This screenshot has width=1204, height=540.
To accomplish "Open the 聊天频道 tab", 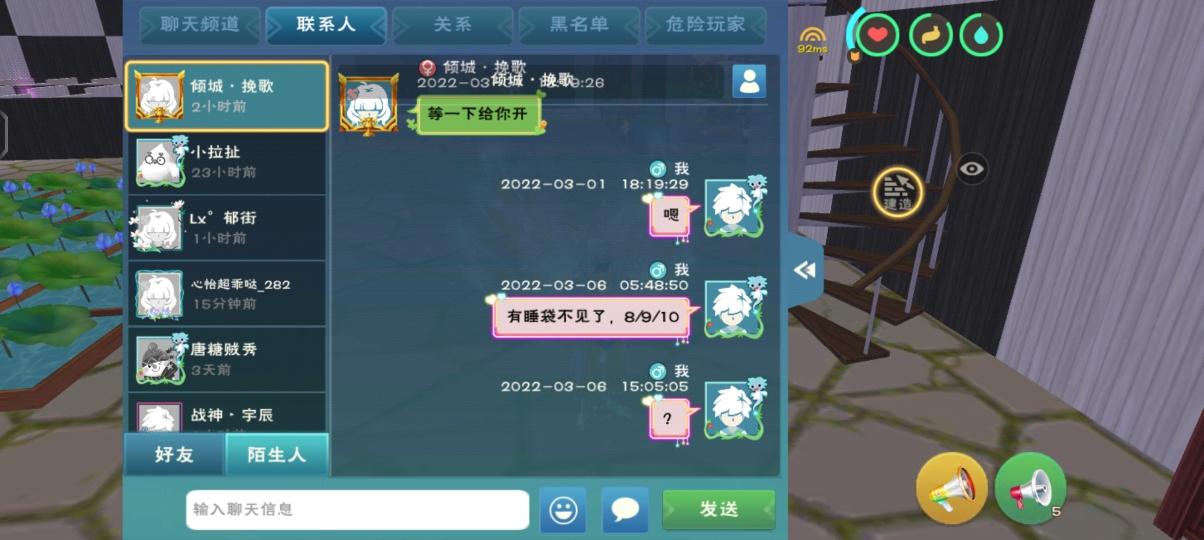I will pyautogui.click(x=200, y=25).
